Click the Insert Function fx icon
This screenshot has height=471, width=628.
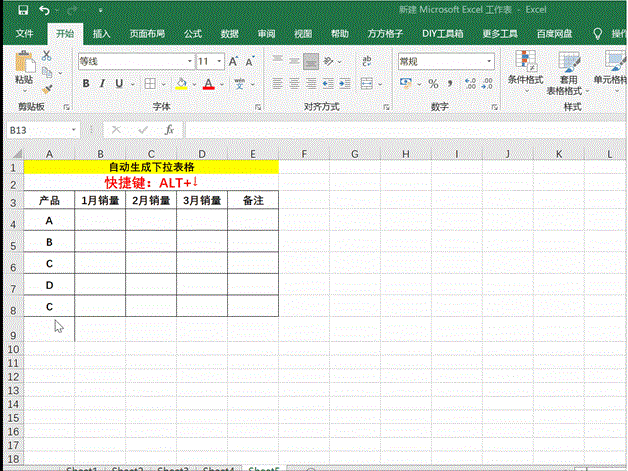pyautogui.click(x=169, y=130)
